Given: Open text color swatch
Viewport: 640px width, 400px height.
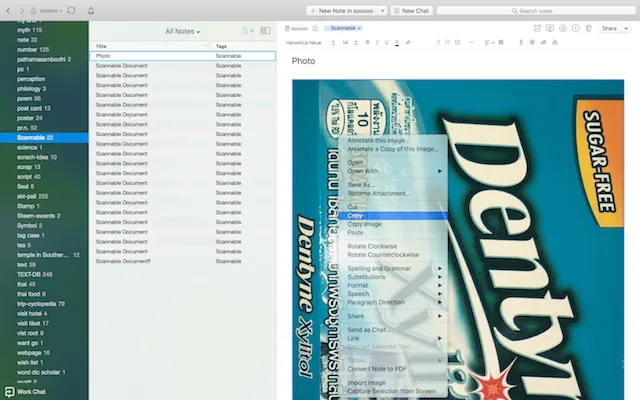Looking at the screenshot, I should (397, 42).
